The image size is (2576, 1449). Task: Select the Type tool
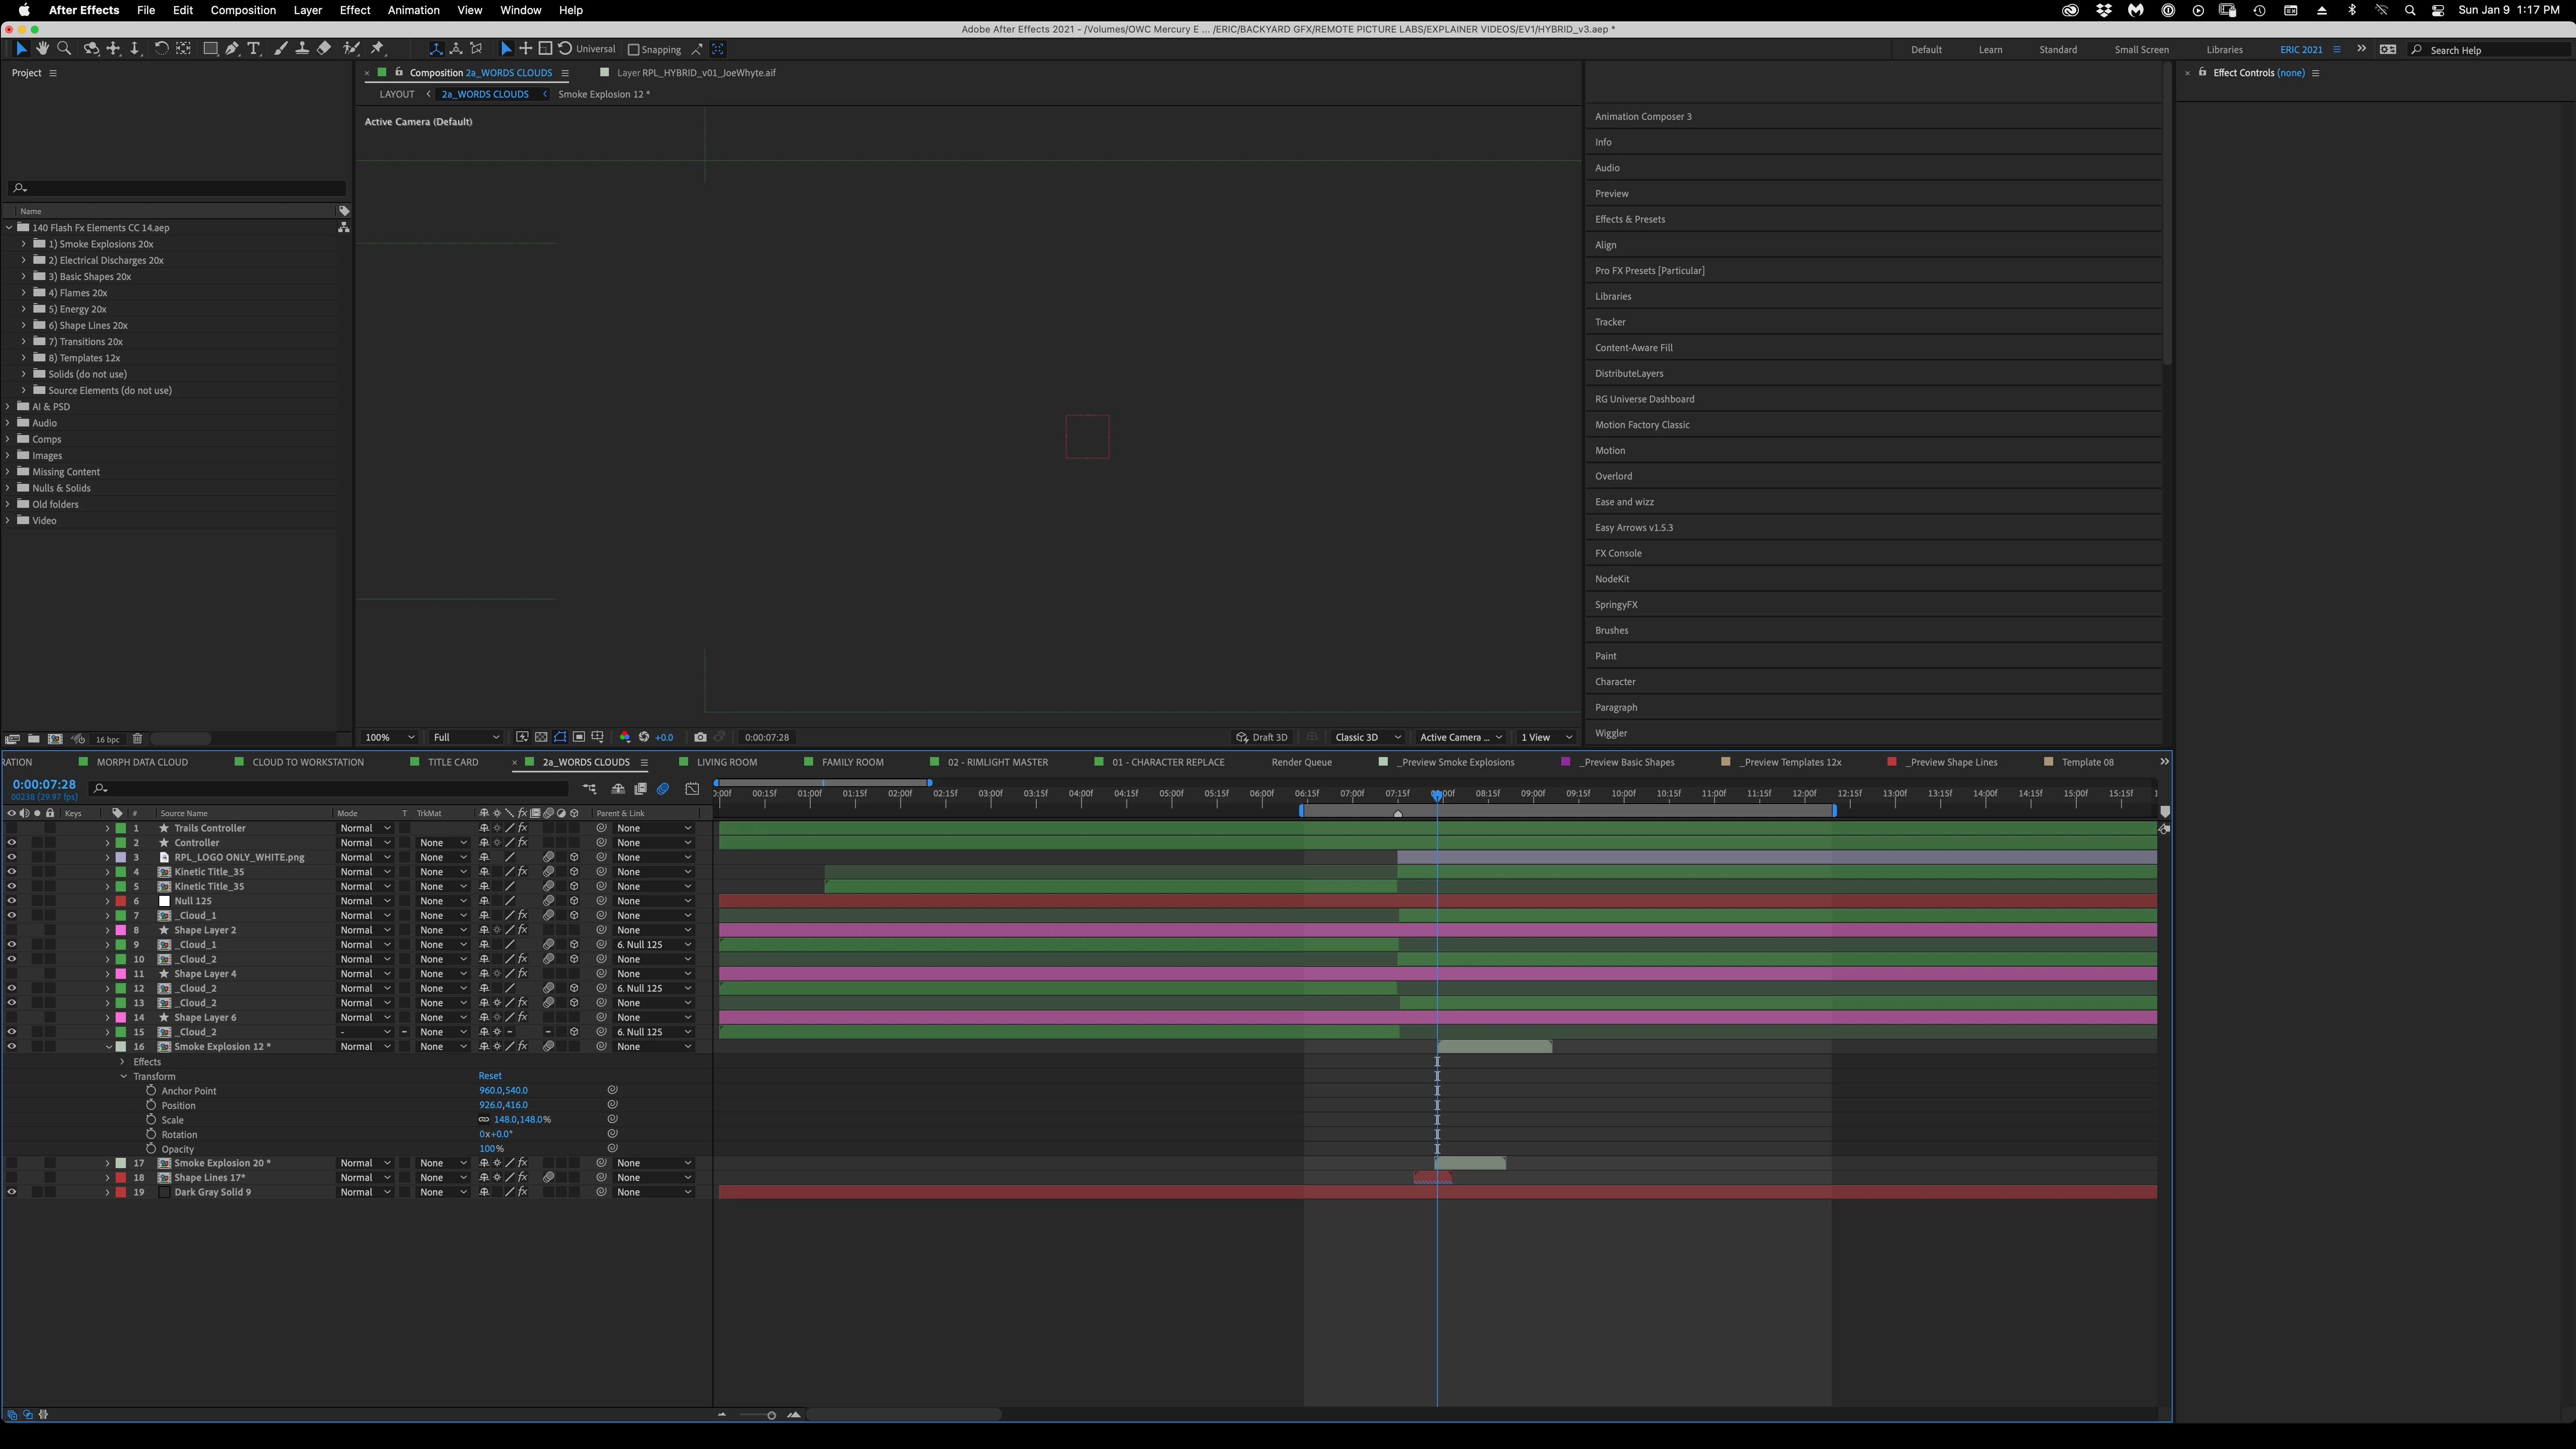[254, 49]
